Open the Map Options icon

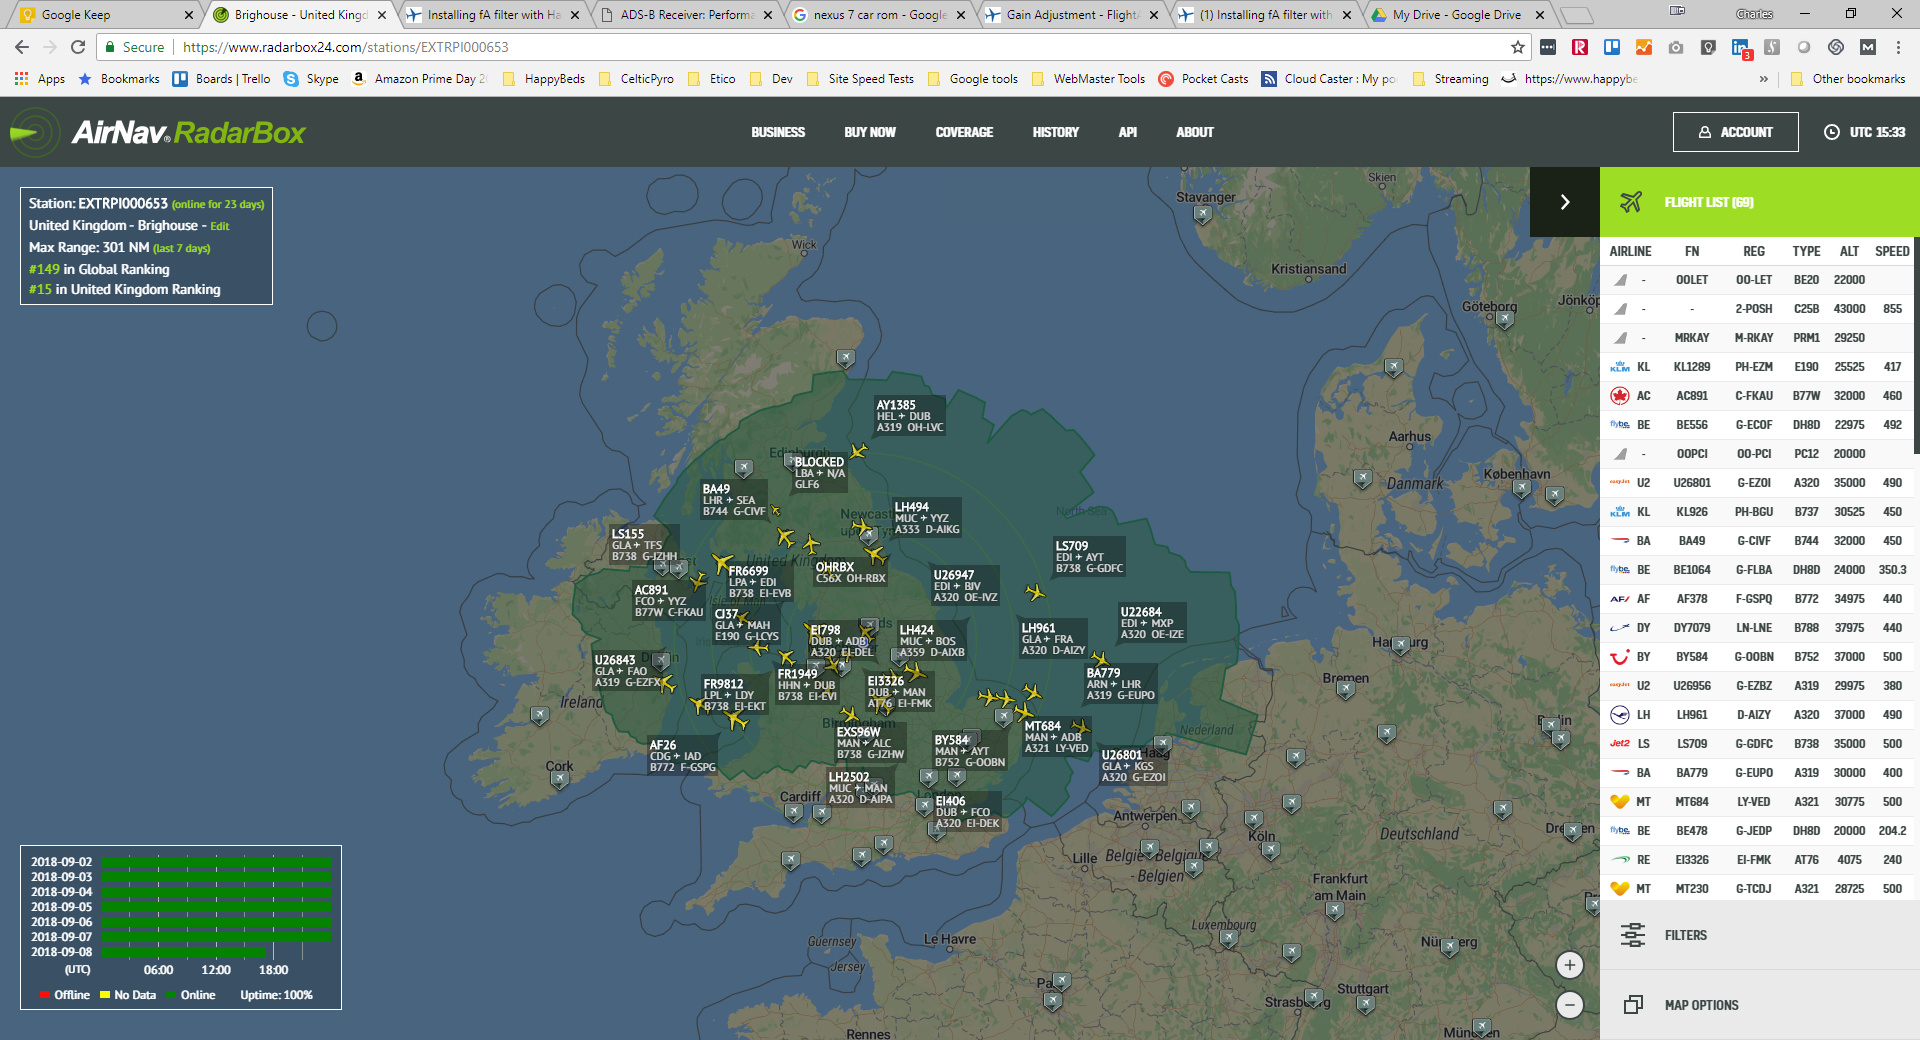pos(1633,1005)
